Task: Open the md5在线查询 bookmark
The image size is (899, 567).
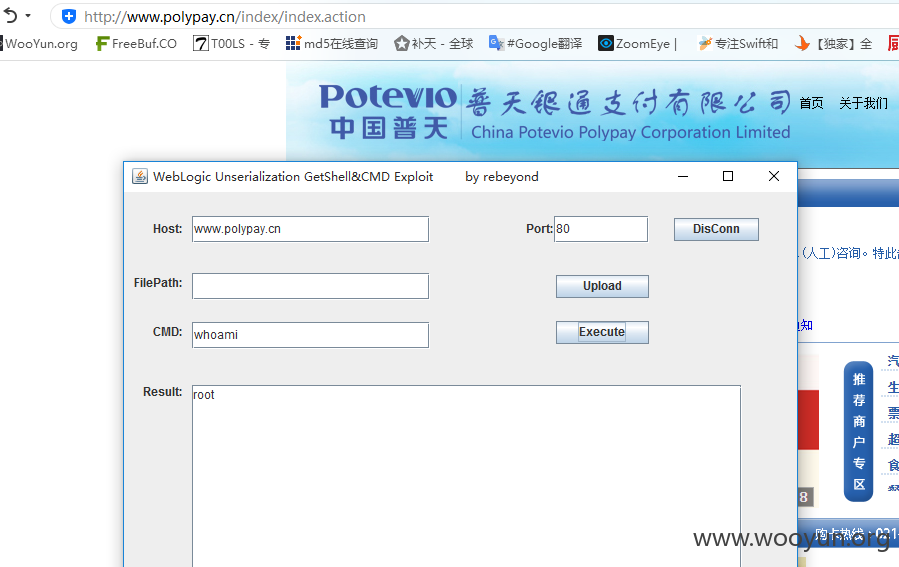Action: (332, 44)
